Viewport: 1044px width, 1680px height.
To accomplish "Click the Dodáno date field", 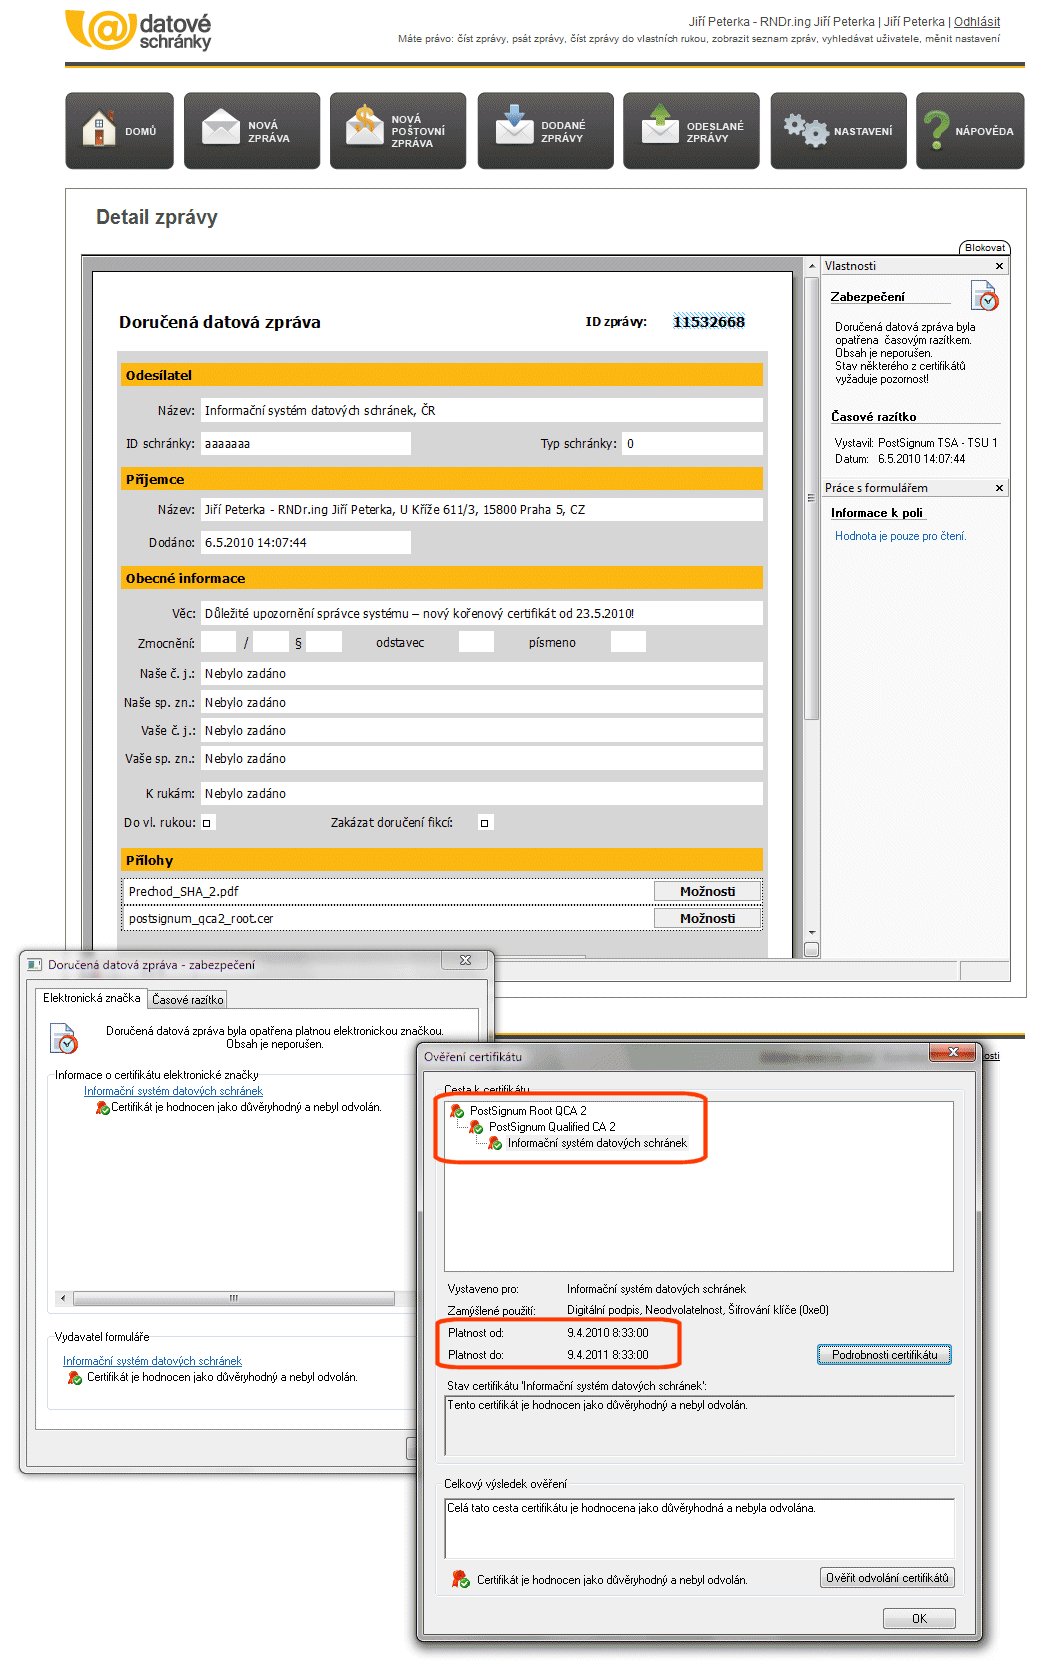I will coord(305,543).
